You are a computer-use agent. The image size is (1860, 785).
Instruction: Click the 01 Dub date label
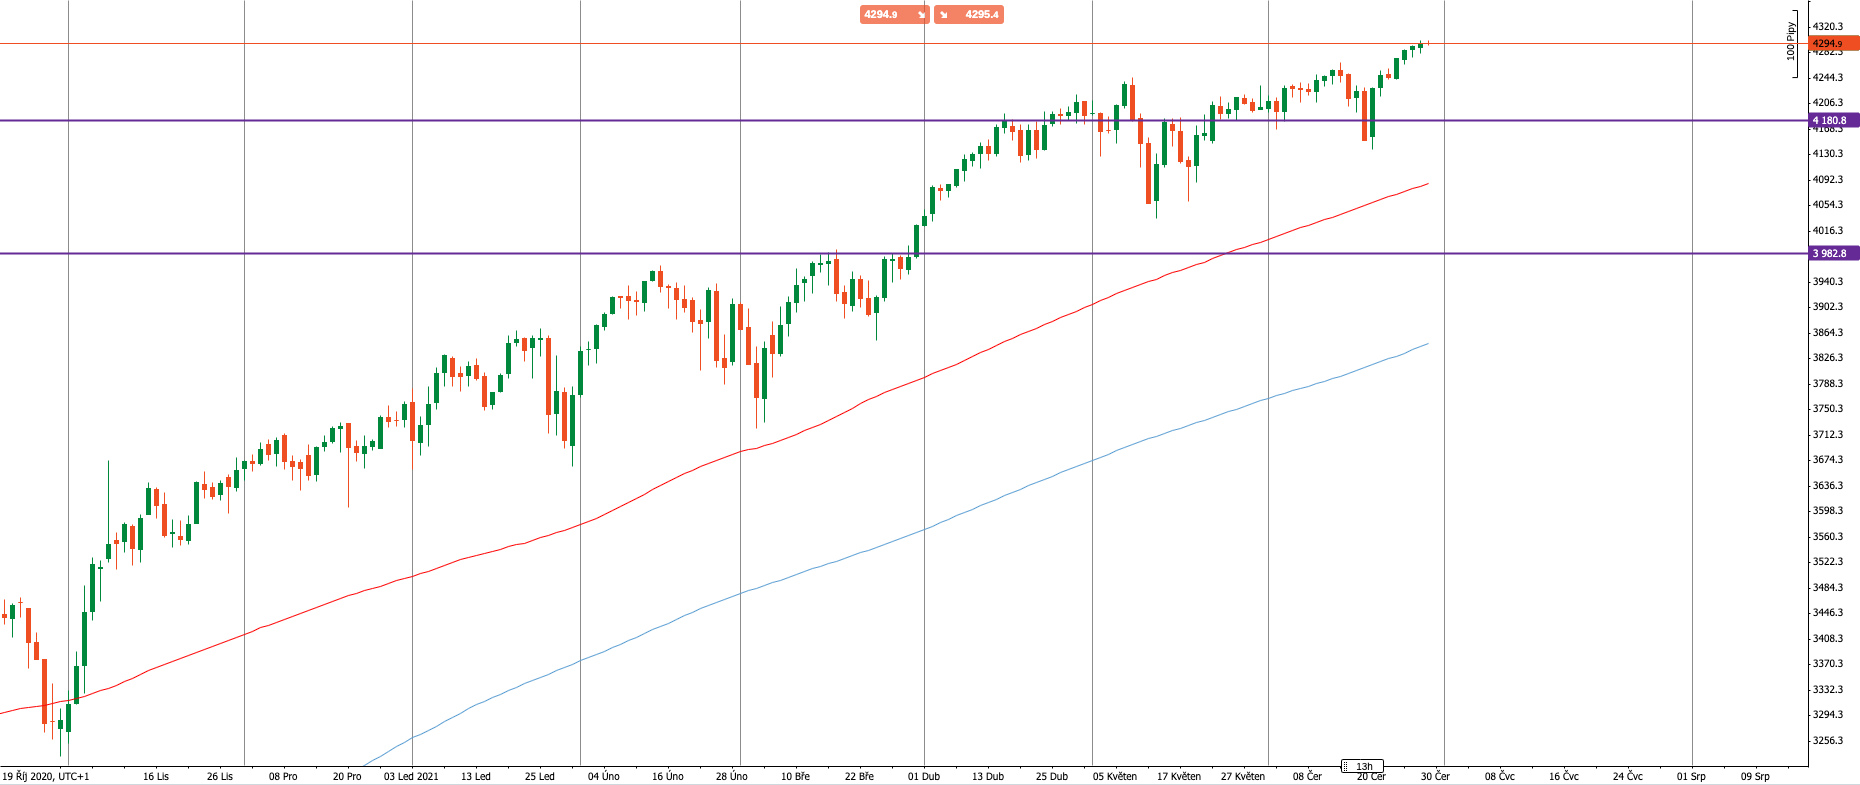pos(924,777)
